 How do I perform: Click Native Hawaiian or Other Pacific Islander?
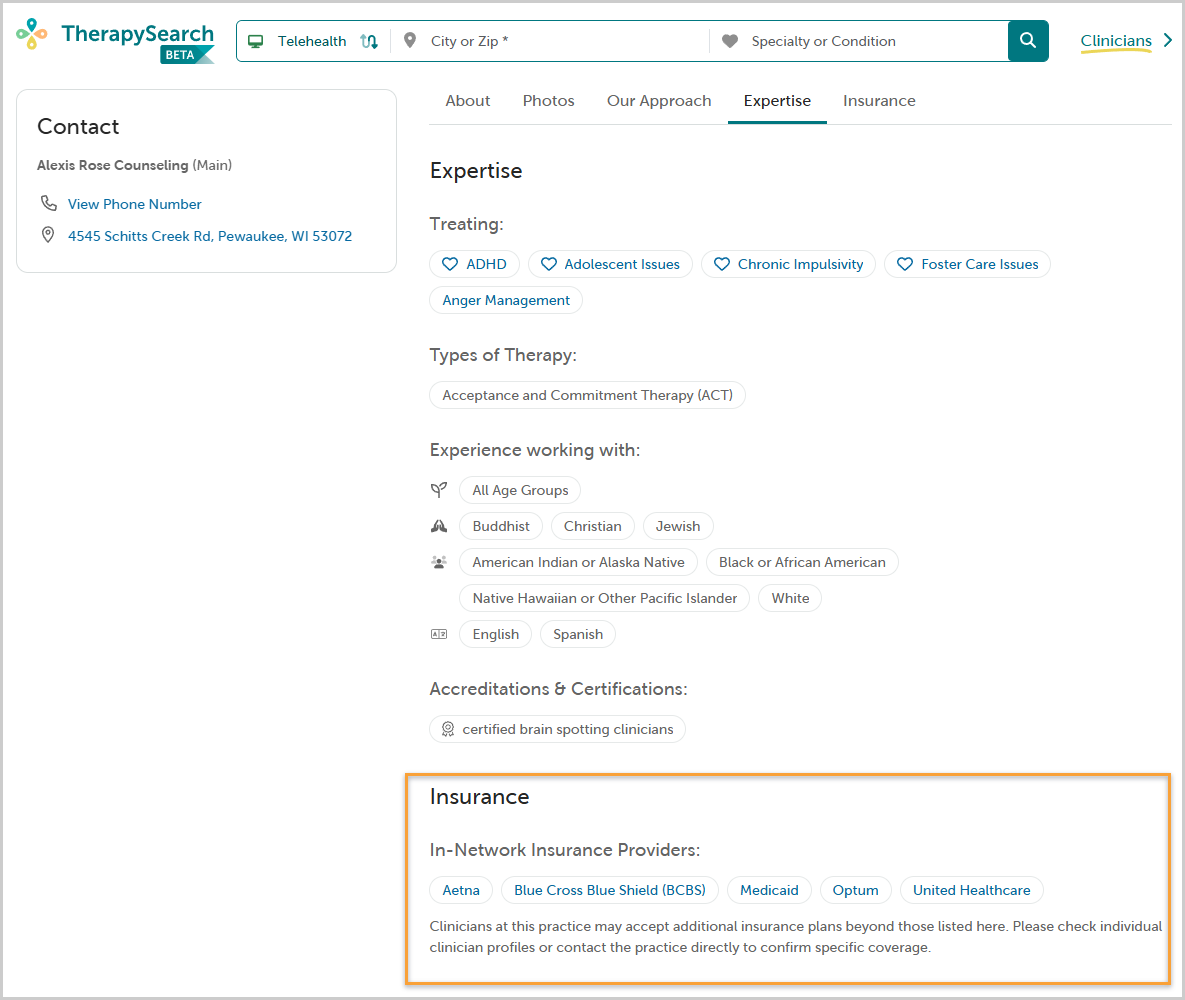(605, 598)
